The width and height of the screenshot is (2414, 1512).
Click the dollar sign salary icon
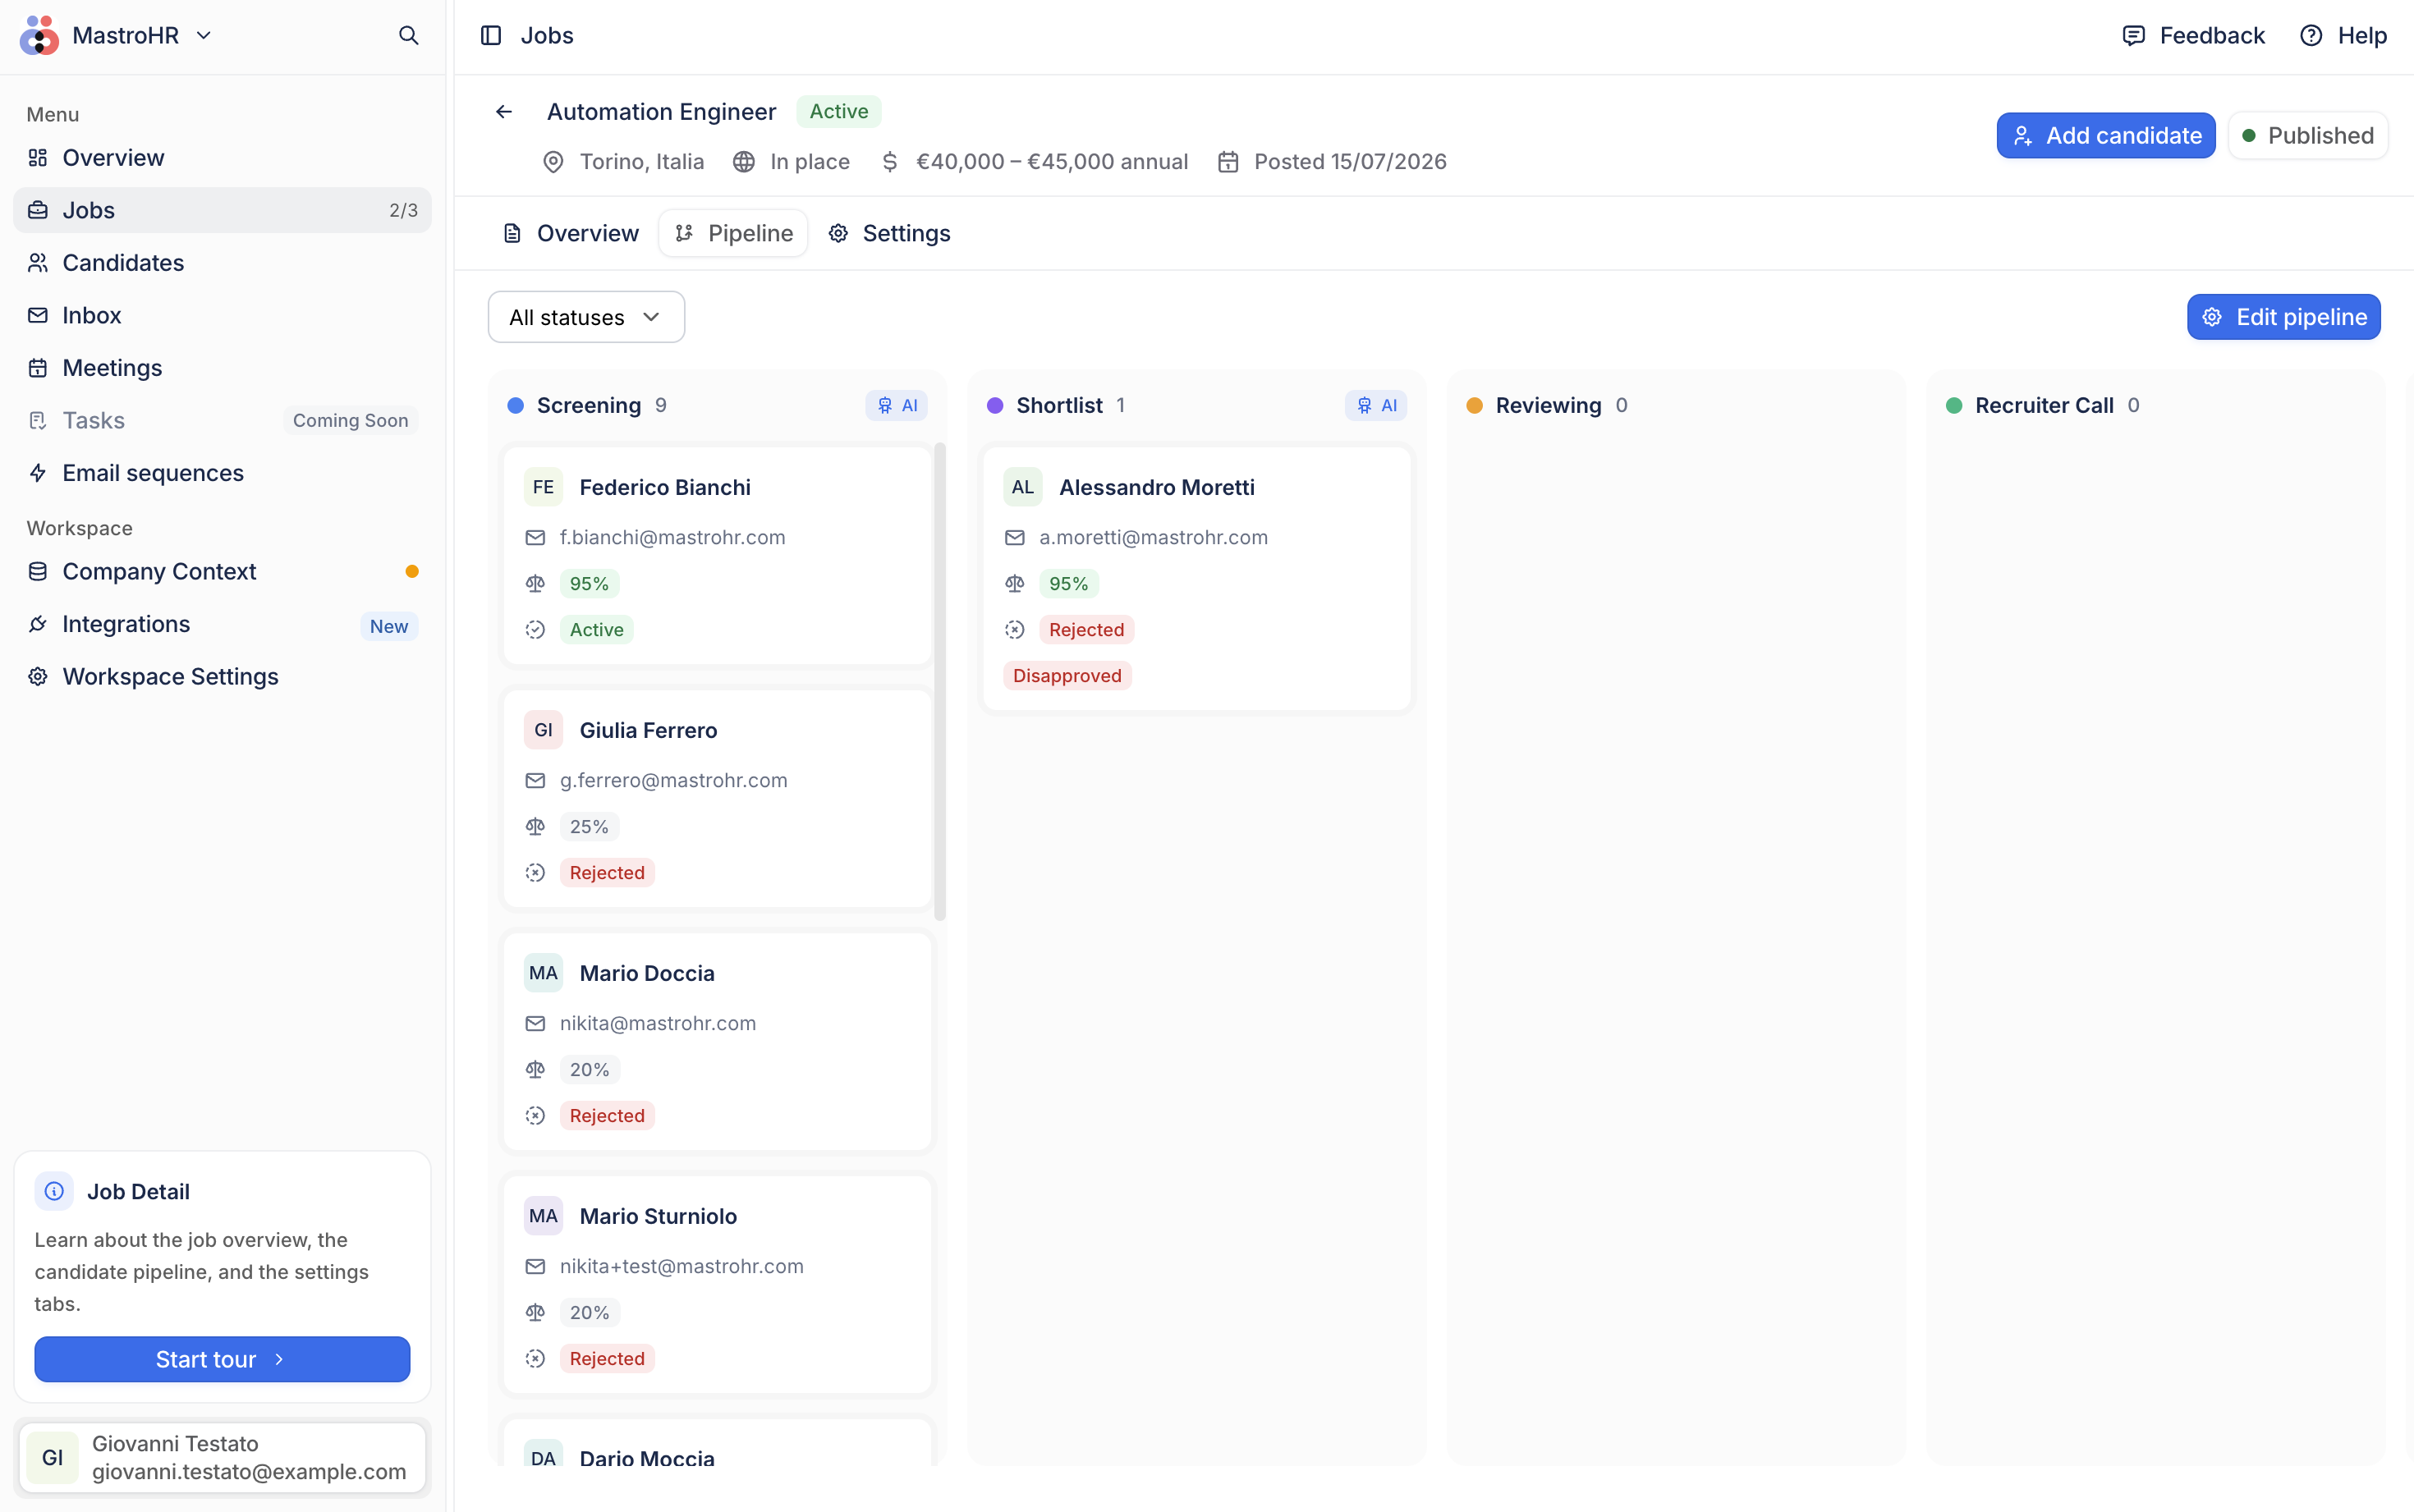[x=890, y=162]
